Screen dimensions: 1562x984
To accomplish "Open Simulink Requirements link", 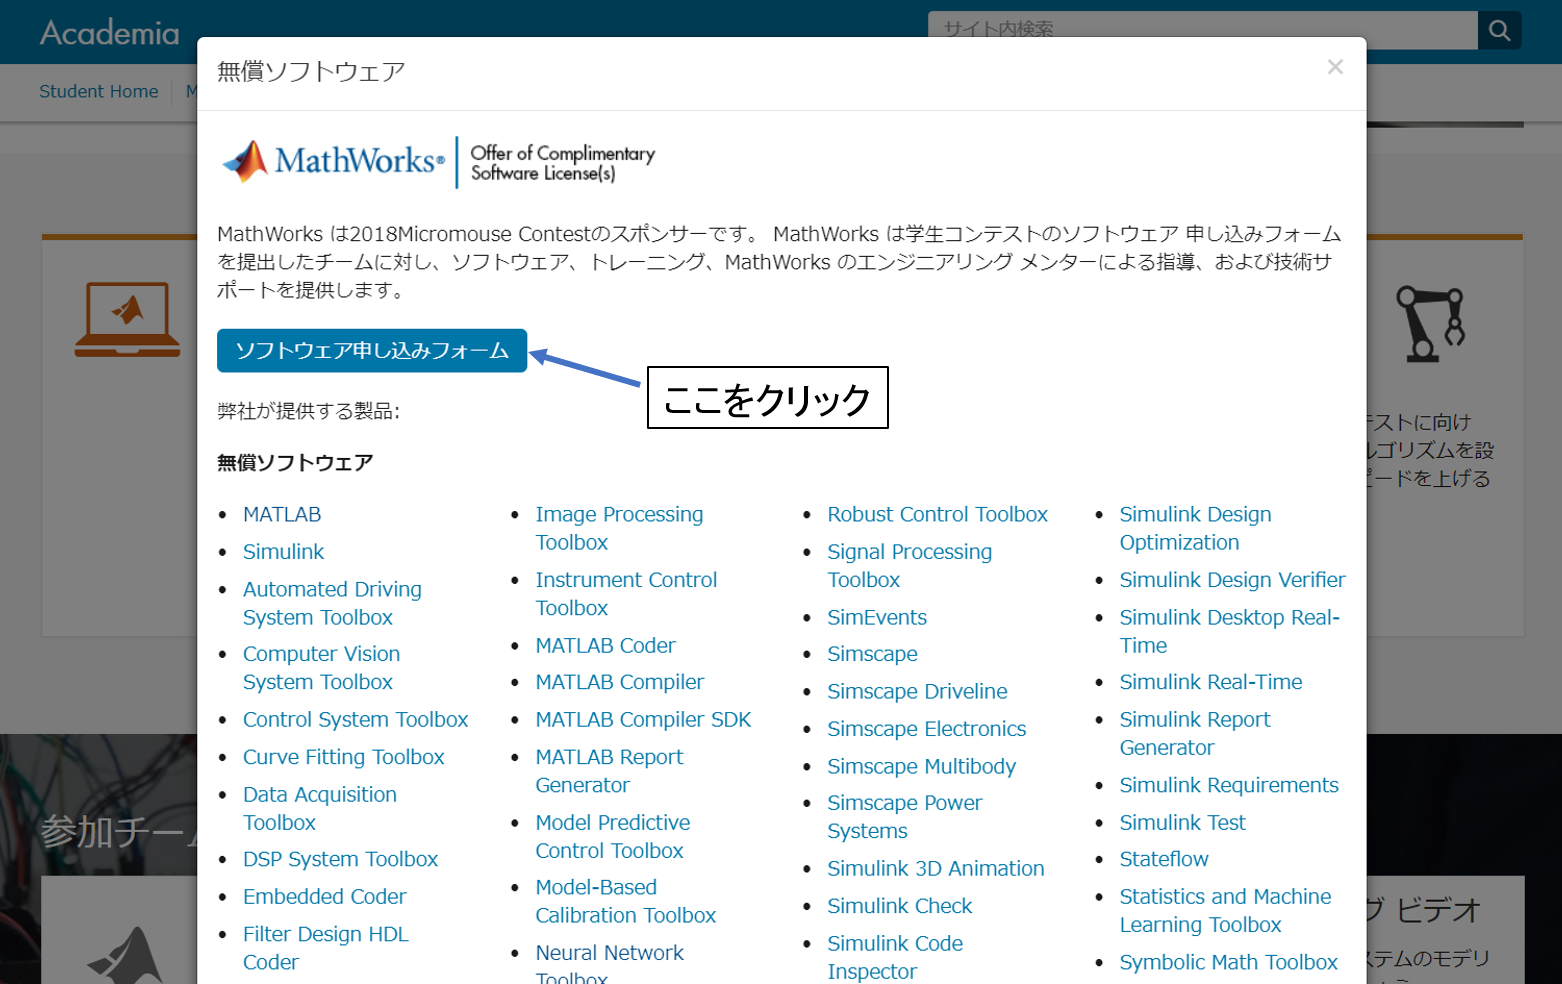I will coord(1228,785).
